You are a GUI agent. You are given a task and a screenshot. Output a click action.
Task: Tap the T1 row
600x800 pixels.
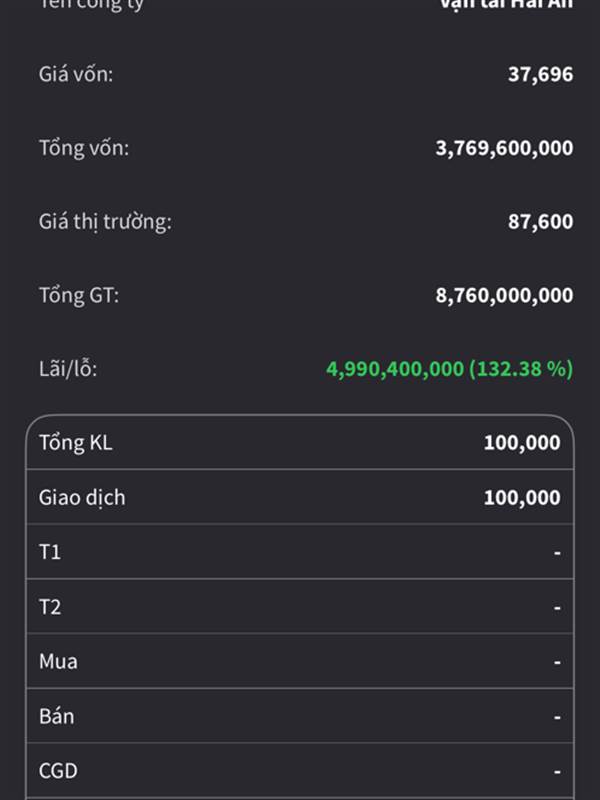(300, 552)
